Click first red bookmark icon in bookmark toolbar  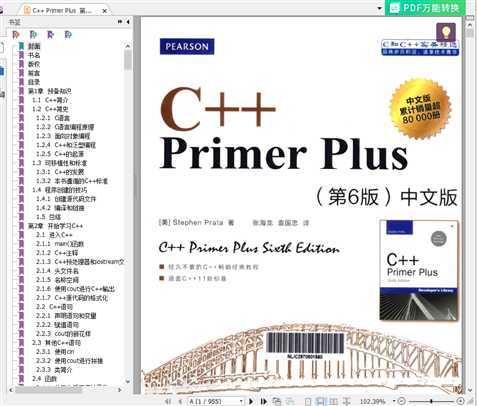tap(16, 34)
